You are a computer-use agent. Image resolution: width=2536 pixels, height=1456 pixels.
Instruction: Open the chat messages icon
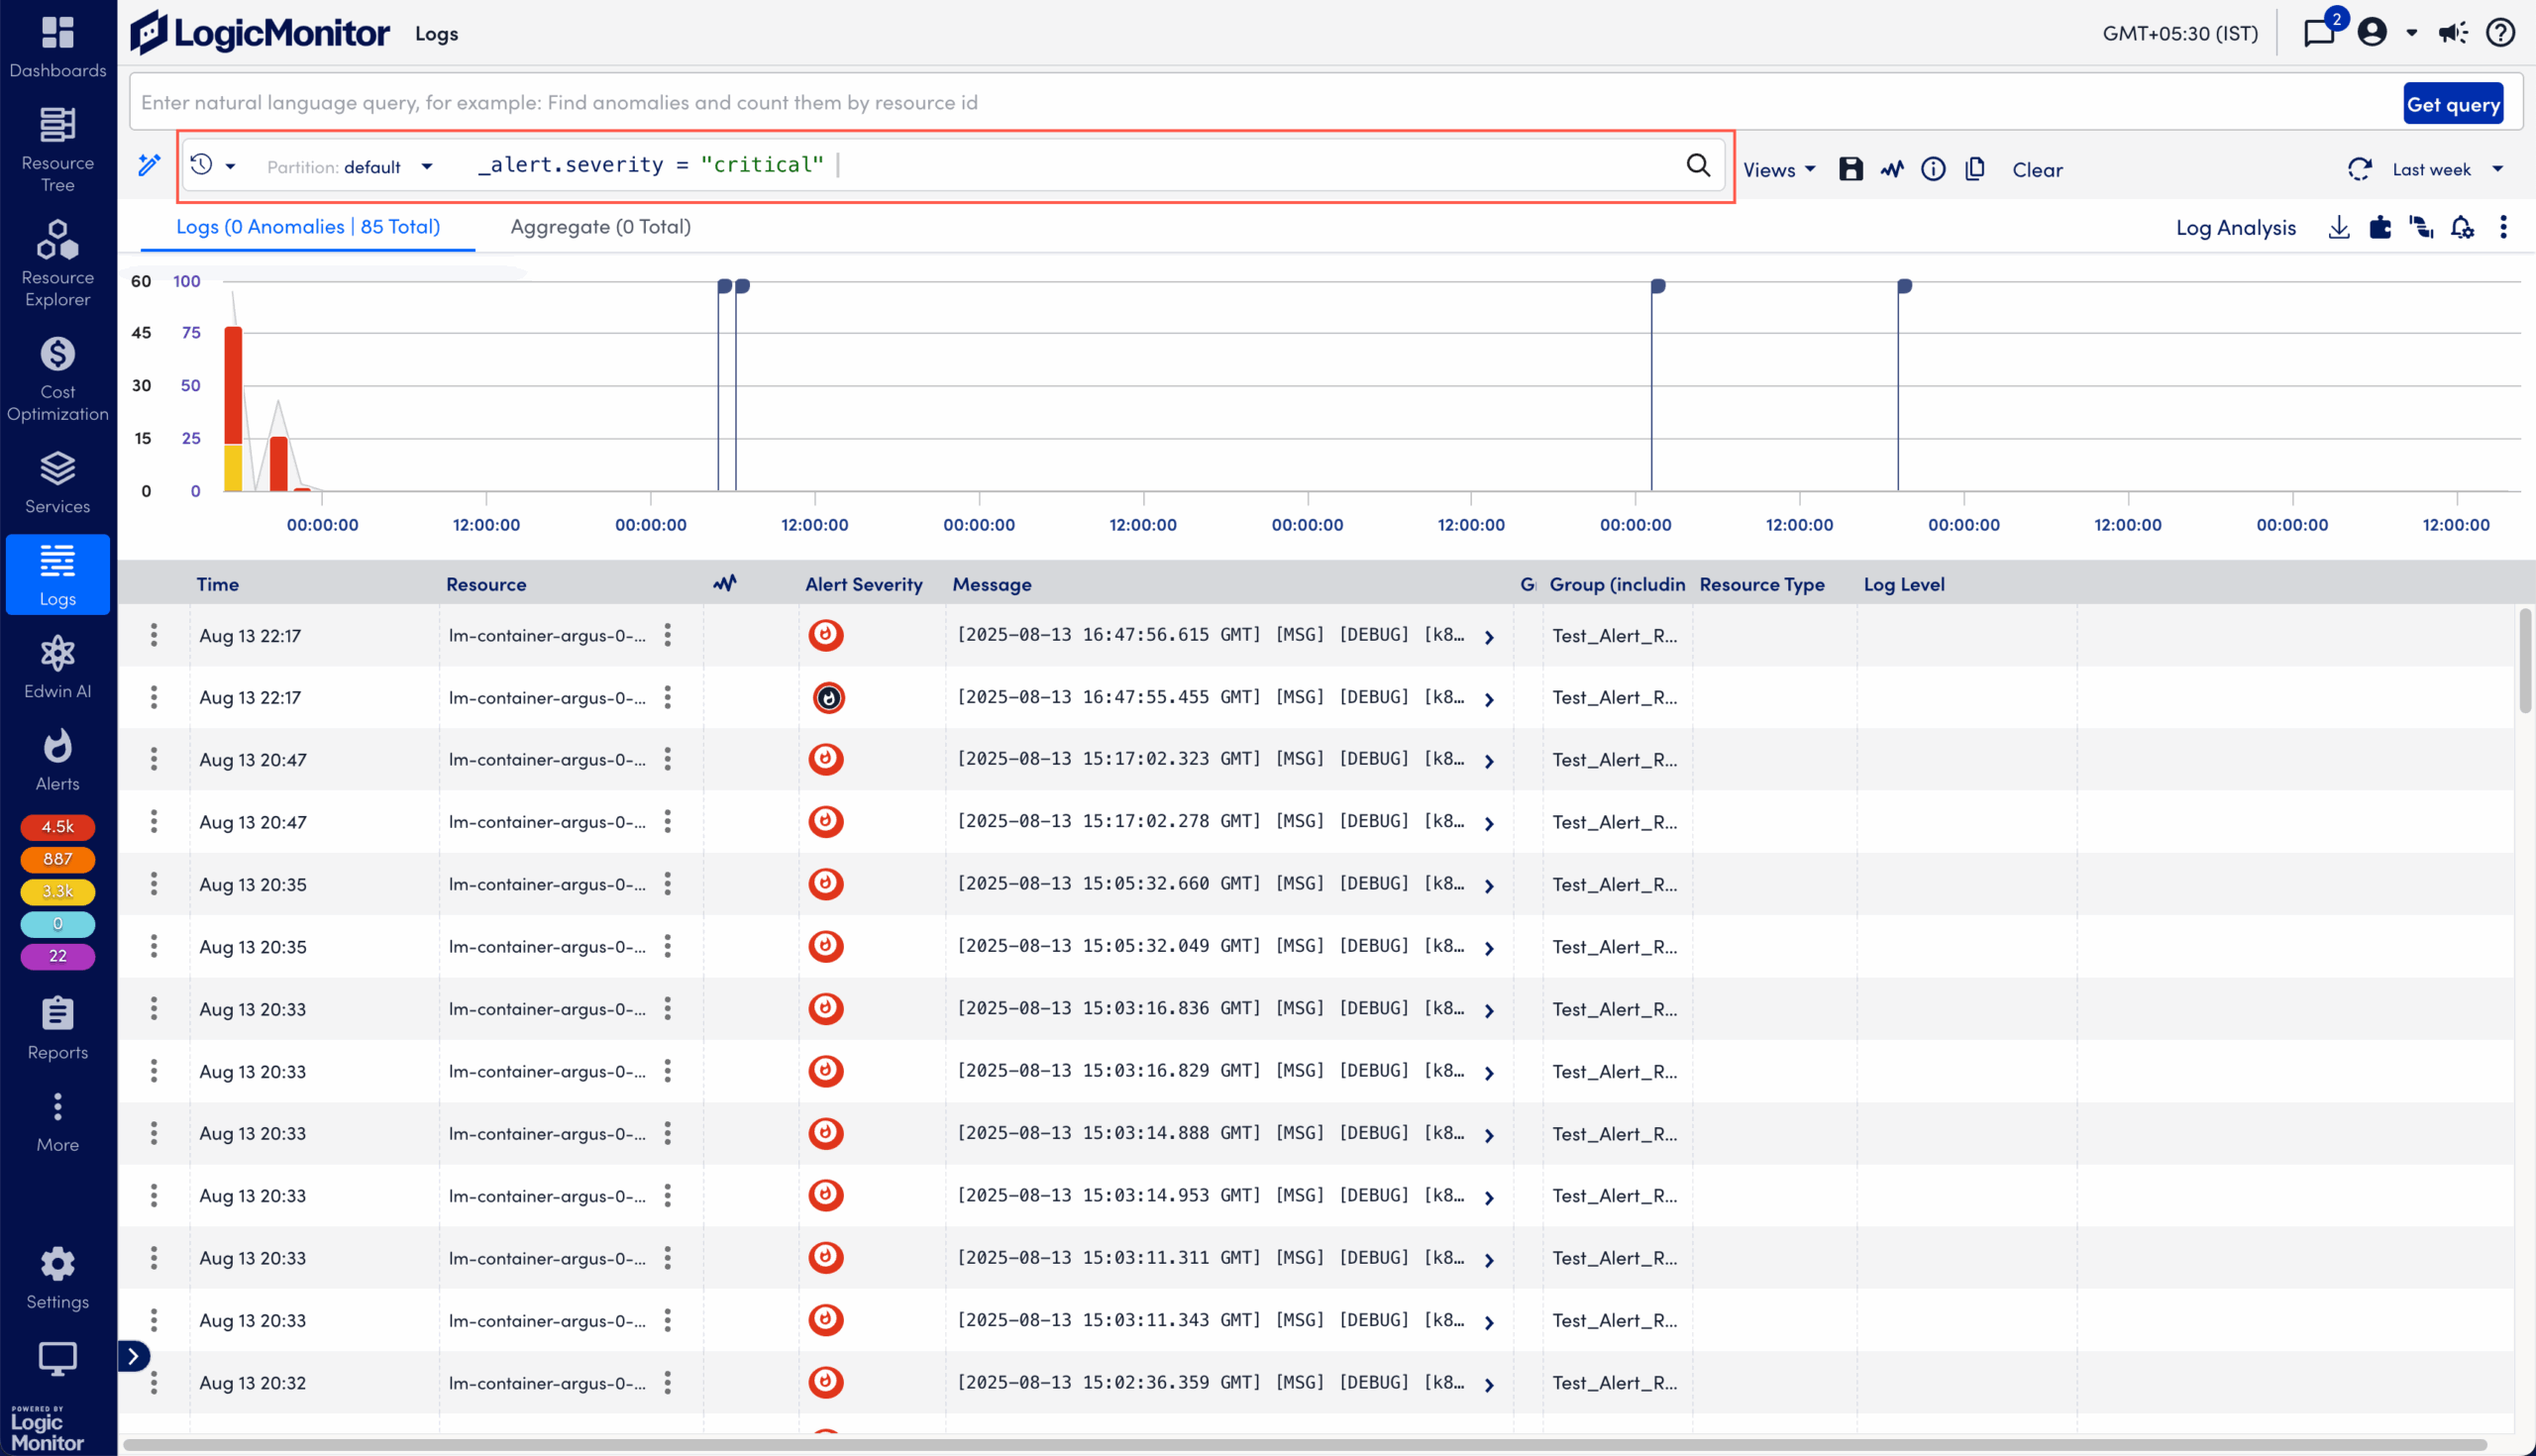tap(2319, 33)
